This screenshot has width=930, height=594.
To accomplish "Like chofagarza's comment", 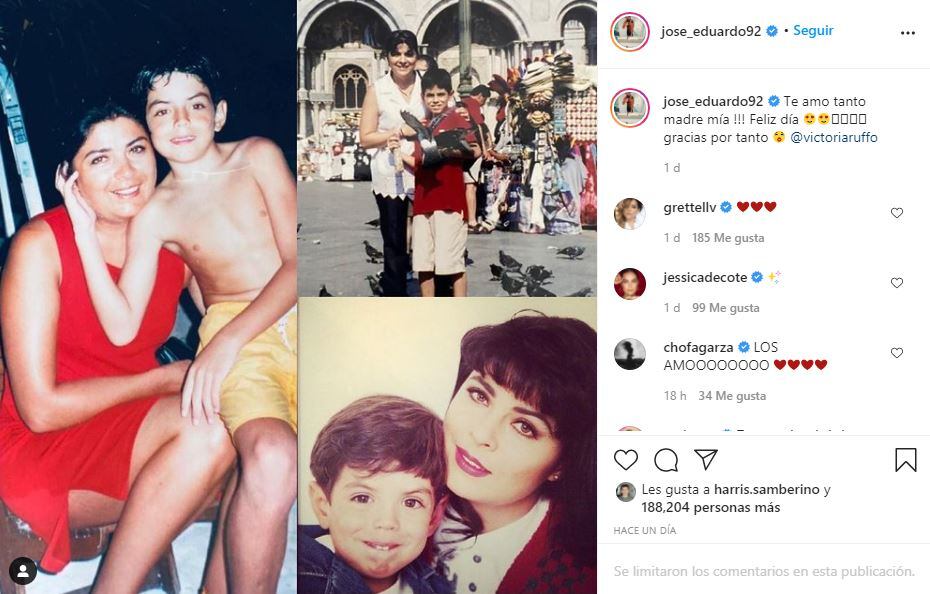I will point(897,353).
